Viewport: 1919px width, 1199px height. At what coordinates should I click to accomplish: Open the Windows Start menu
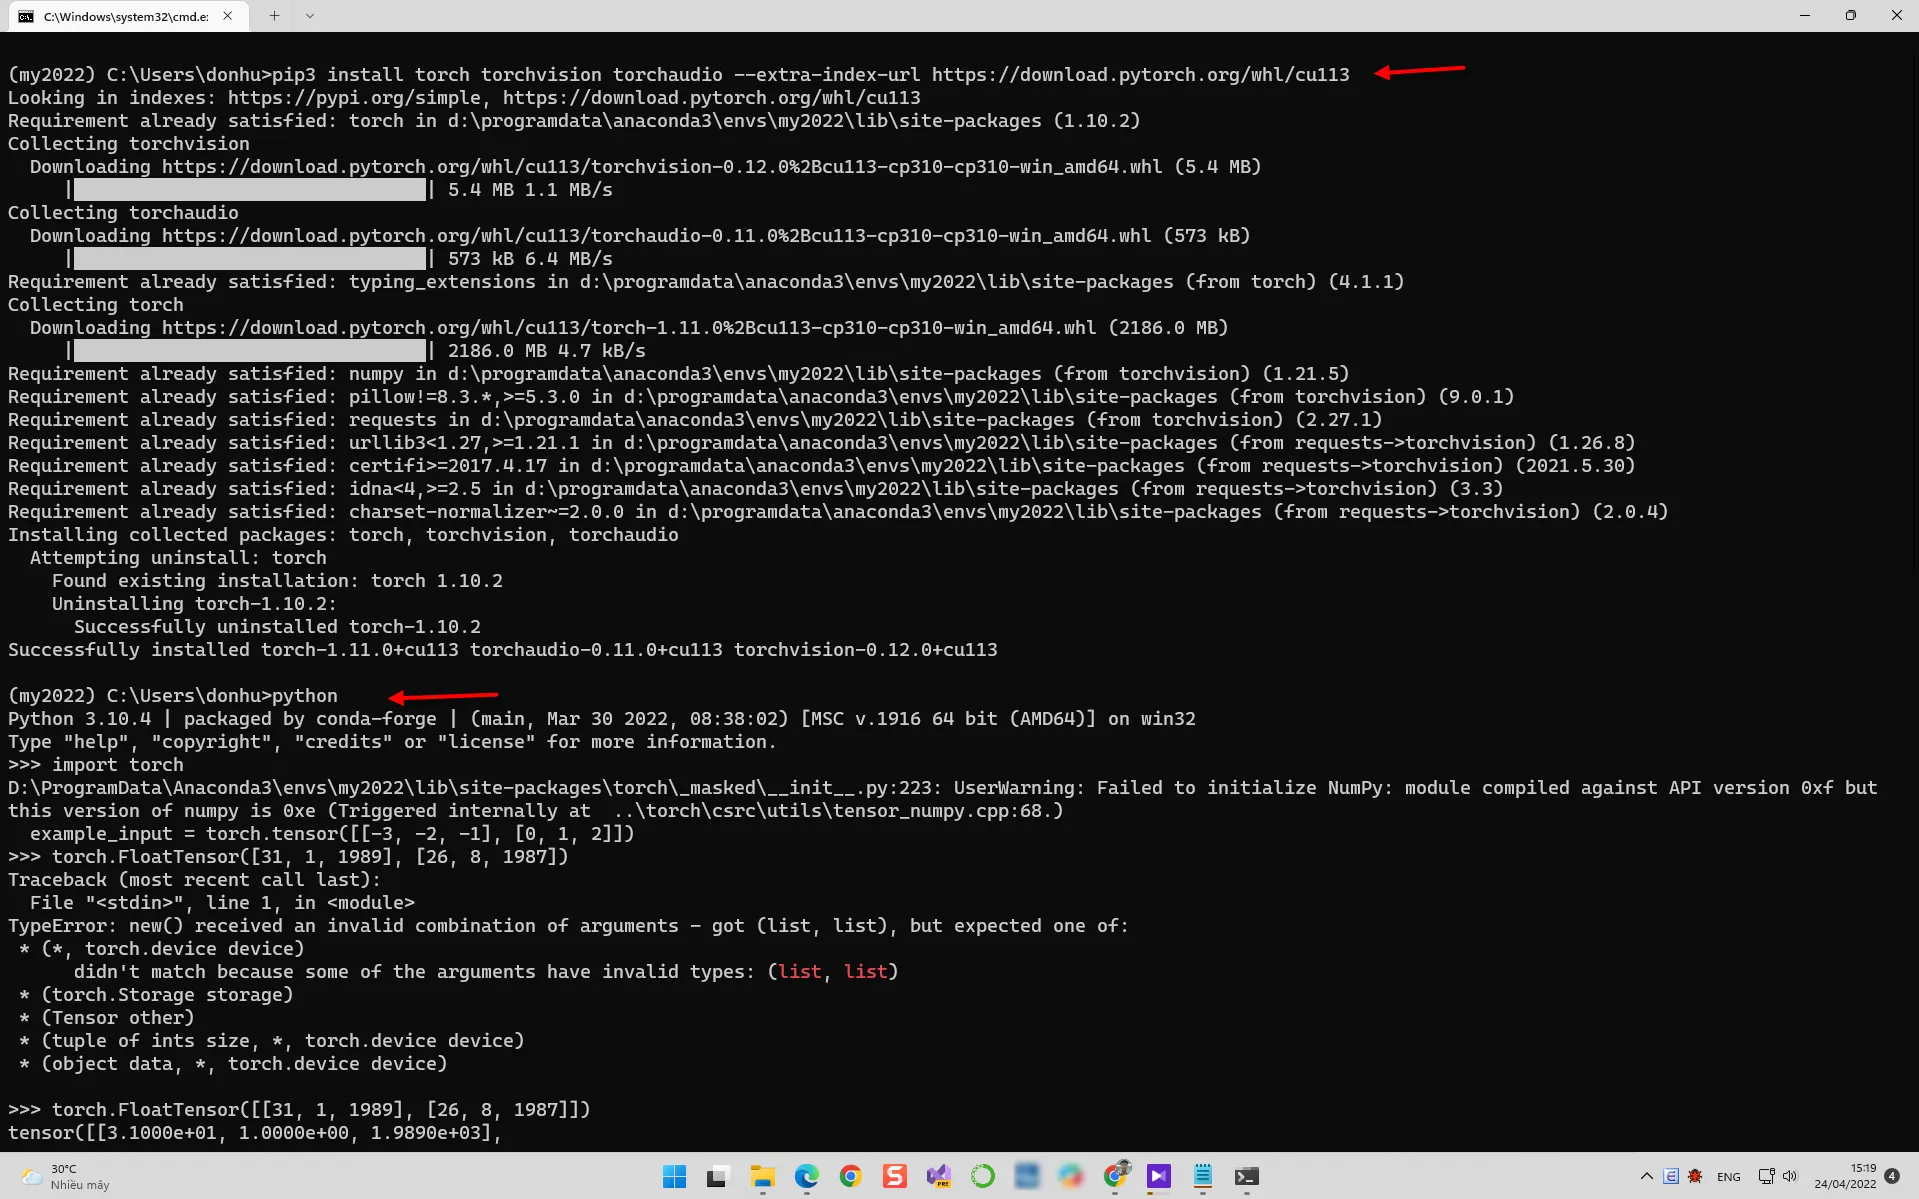674,1176
